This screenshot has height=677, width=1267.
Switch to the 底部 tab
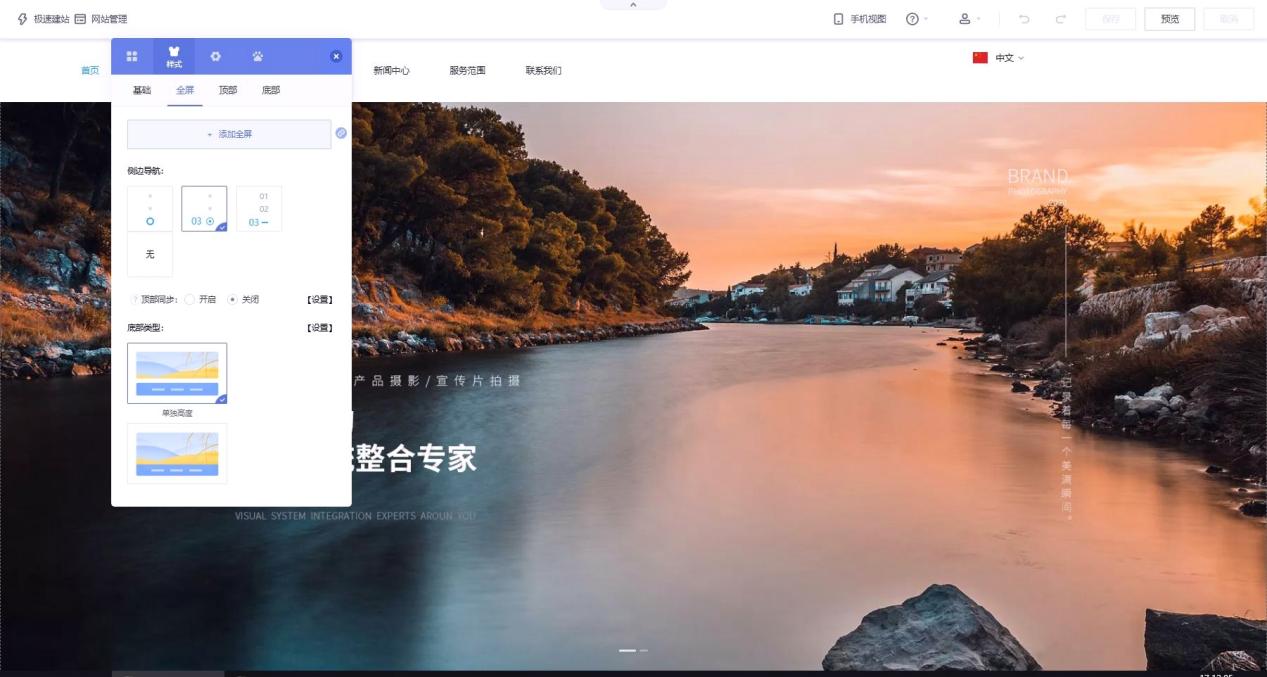pyautogui.click(x=270, y=90)
